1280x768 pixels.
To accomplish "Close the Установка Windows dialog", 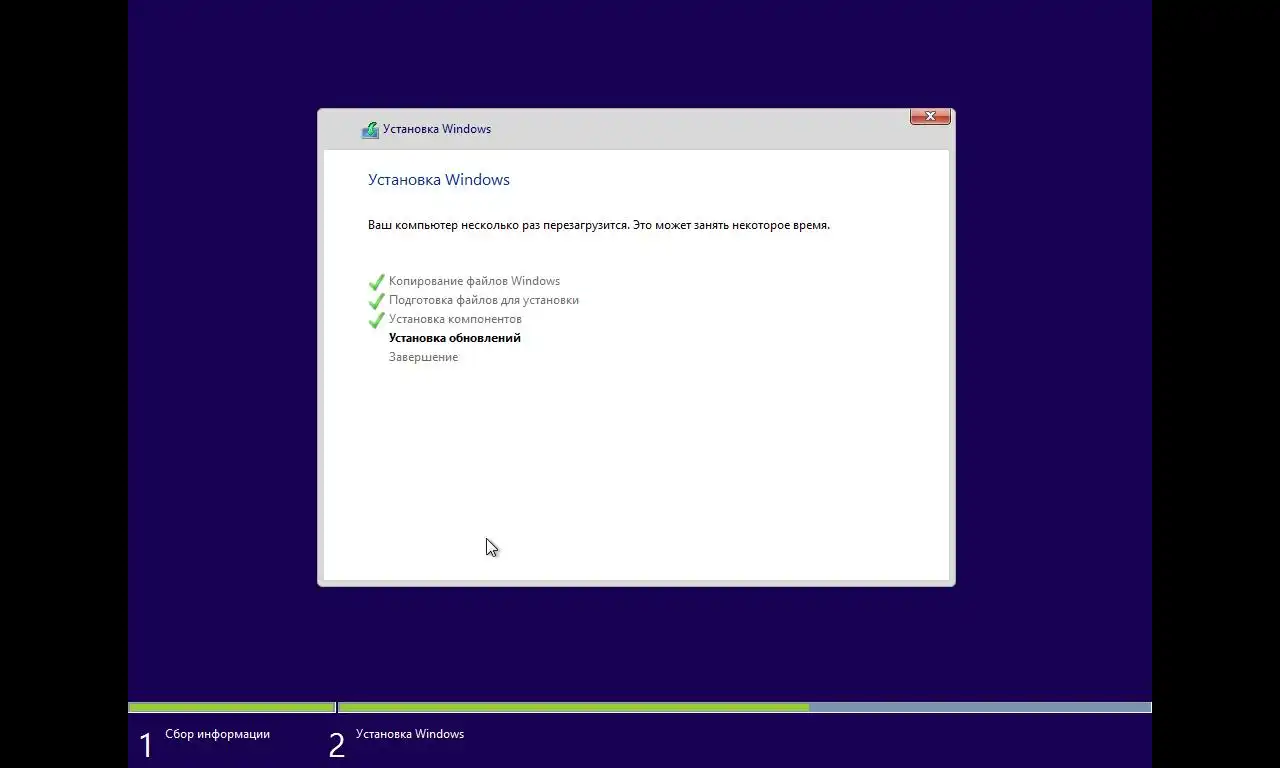I will 930,117.
